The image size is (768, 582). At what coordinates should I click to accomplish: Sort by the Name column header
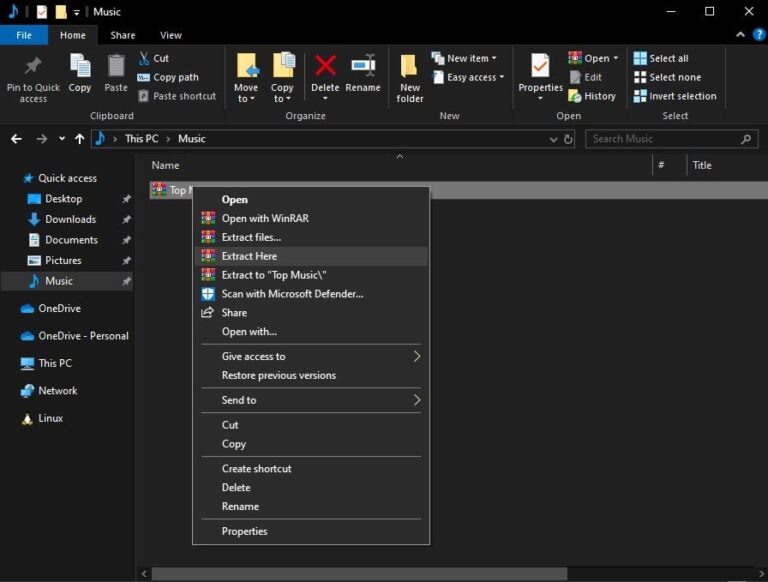[x=166, y=166]
